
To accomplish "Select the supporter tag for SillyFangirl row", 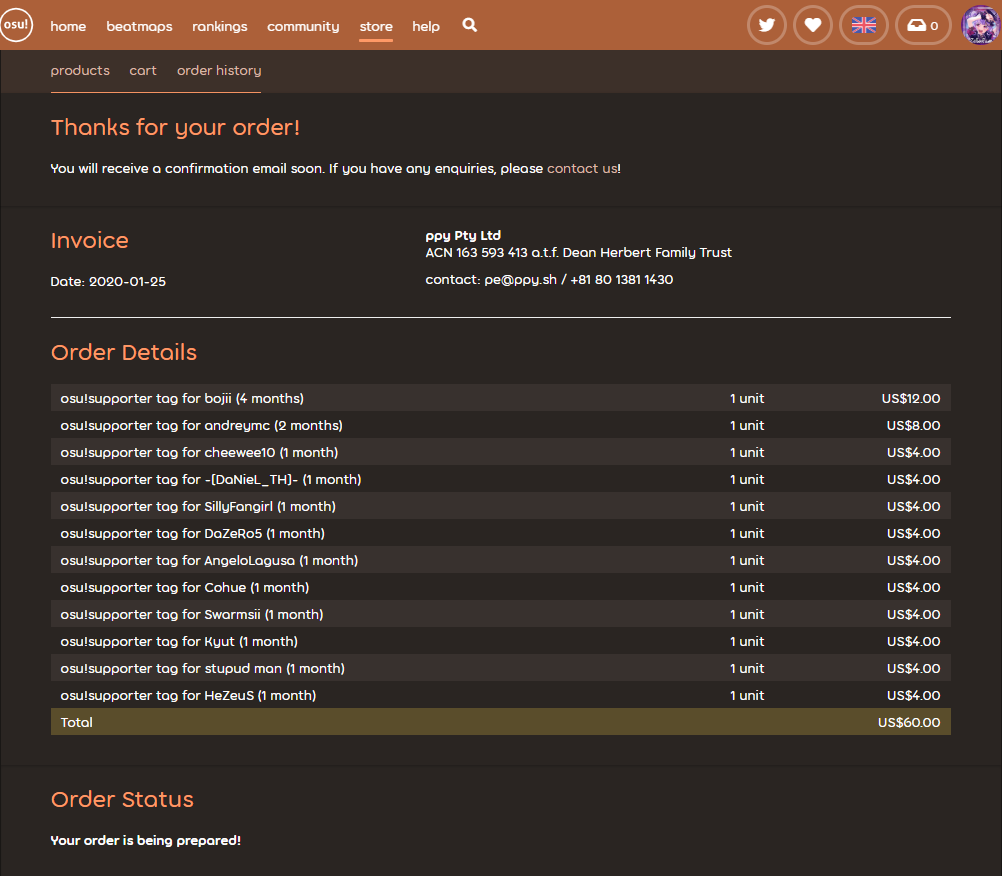I will point(501,506).
